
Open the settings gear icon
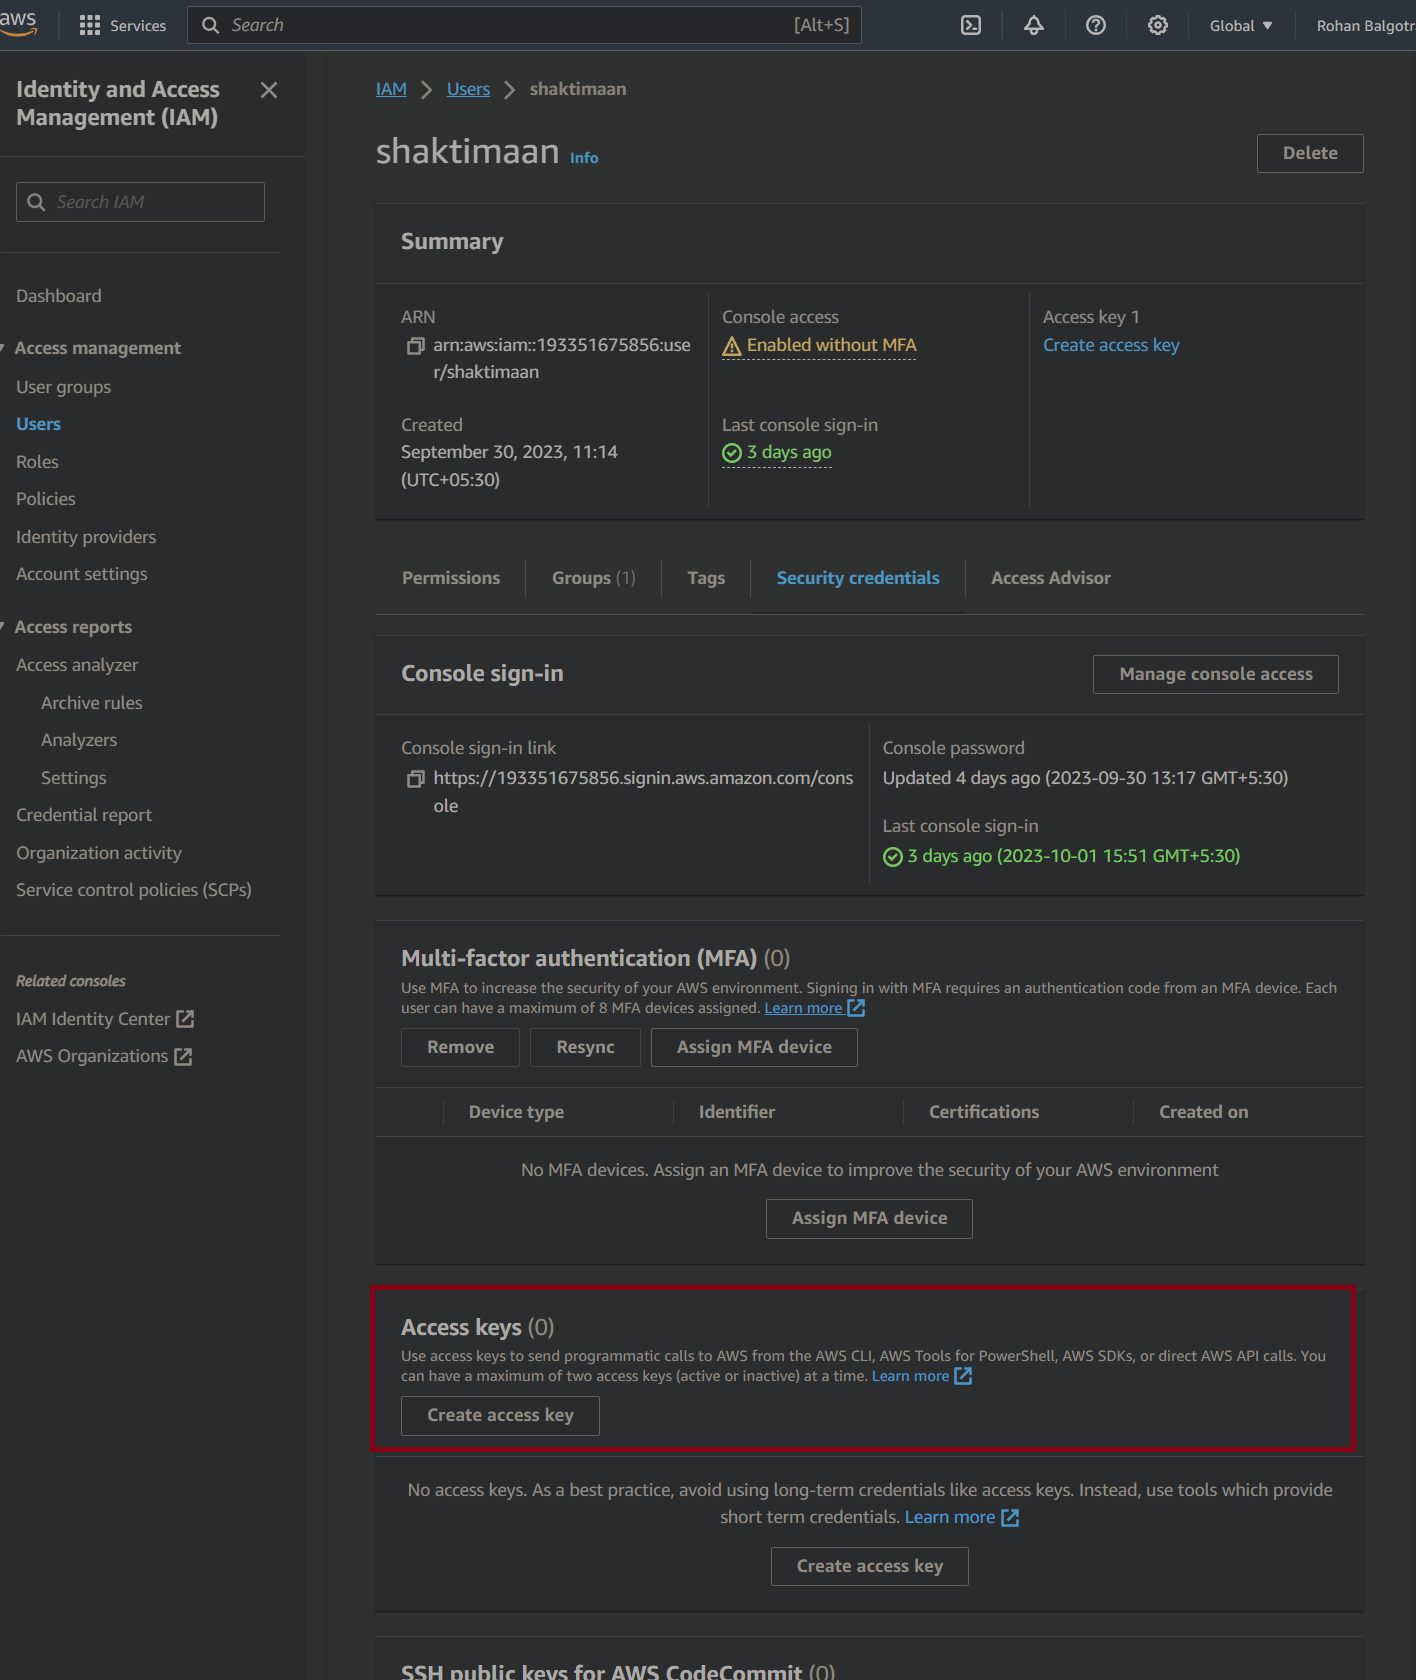[1158, 25]
